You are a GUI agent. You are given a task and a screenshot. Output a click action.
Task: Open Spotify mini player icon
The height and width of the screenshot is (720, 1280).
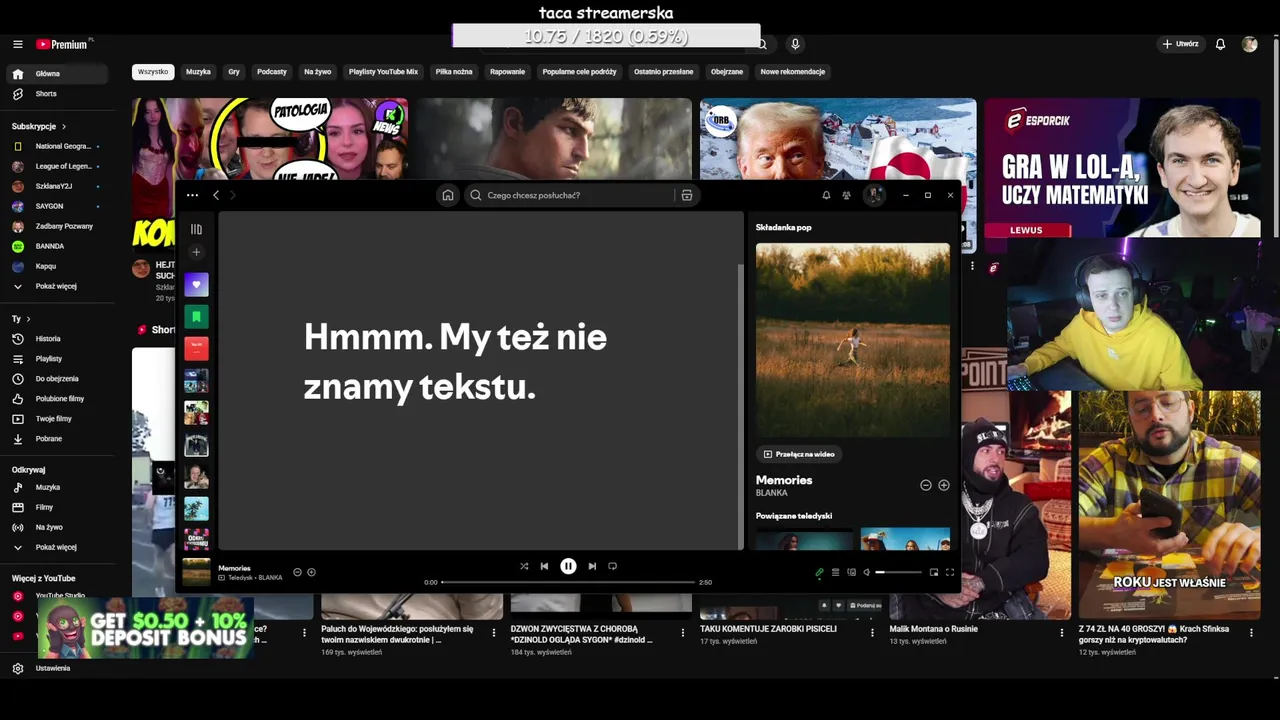[x=934, y=572]
